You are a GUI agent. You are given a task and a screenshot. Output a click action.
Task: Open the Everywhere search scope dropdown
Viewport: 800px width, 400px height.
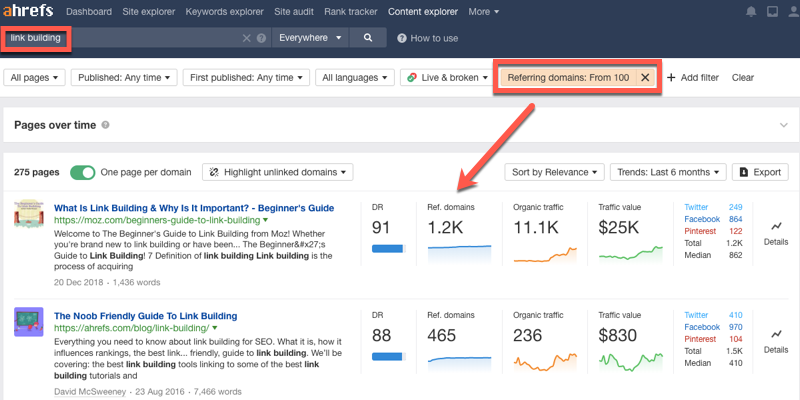pos(311,38)
